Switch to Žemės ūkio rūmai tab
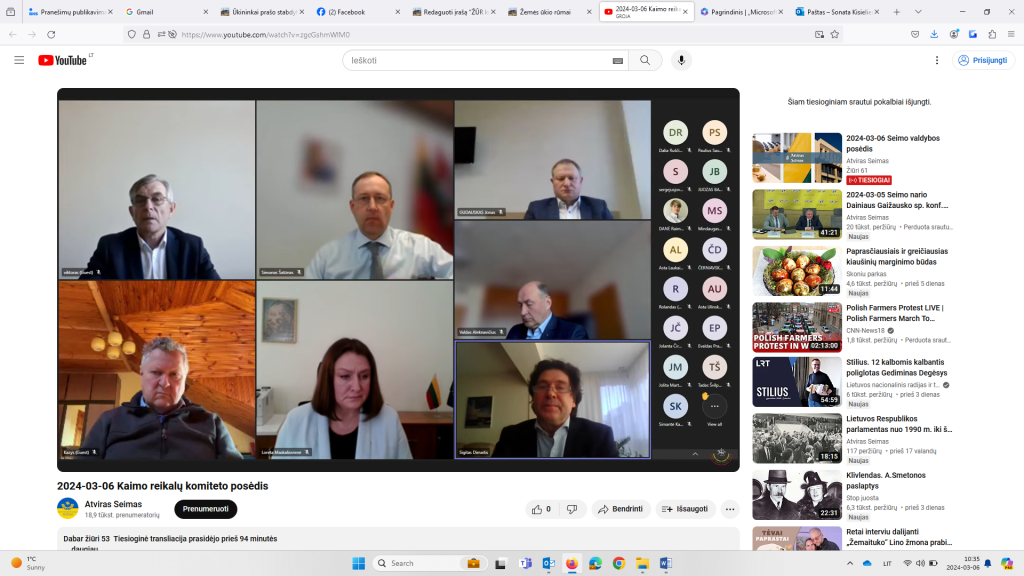This screenshot has width=1024, height=576. (x=547, y=12)
